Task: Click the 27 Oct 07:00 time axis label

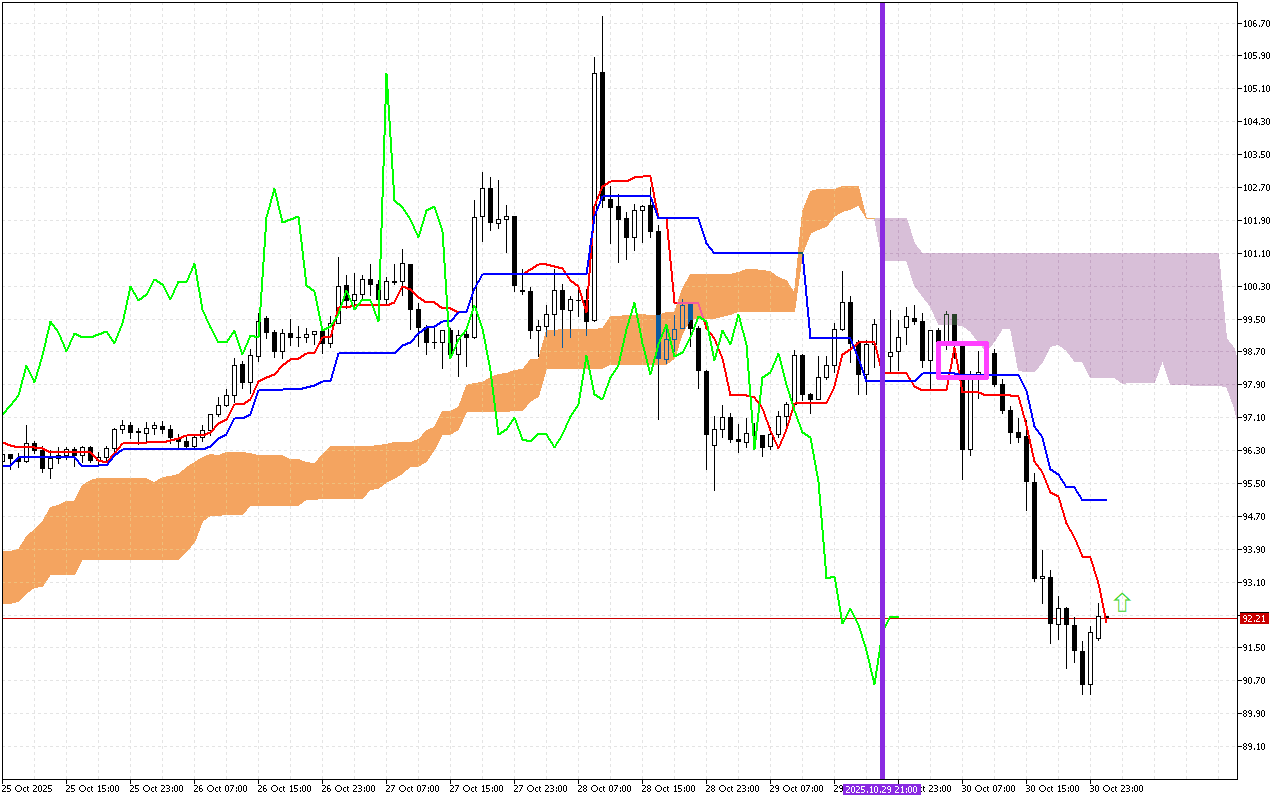Action: 412,789
